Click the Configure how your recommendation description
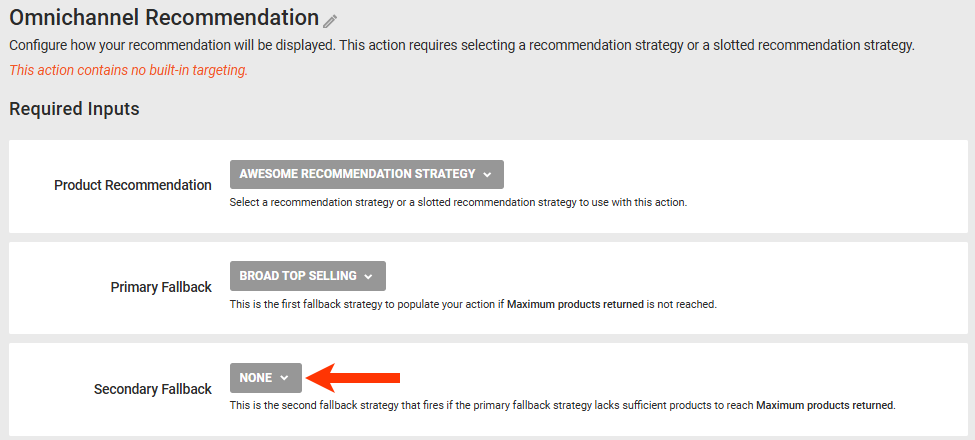975x440 pixels. coord(461,46)
